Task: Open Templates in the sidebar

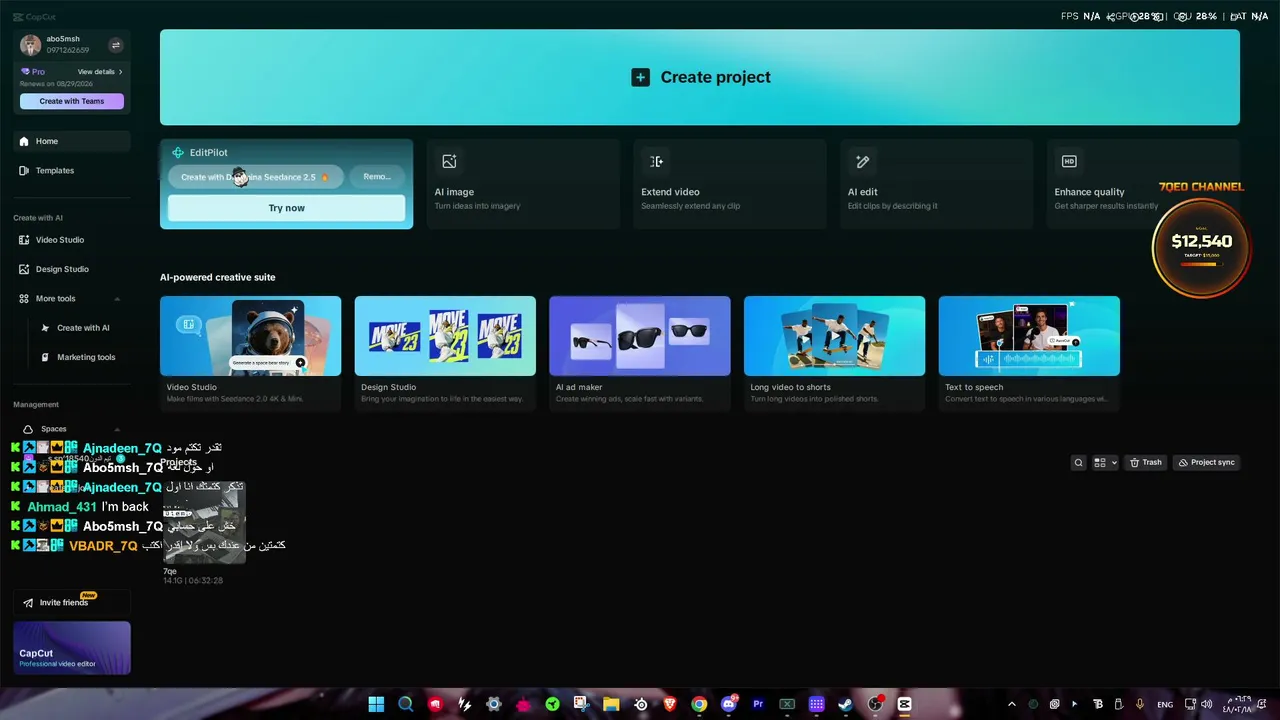Action: tap(72, 170)
